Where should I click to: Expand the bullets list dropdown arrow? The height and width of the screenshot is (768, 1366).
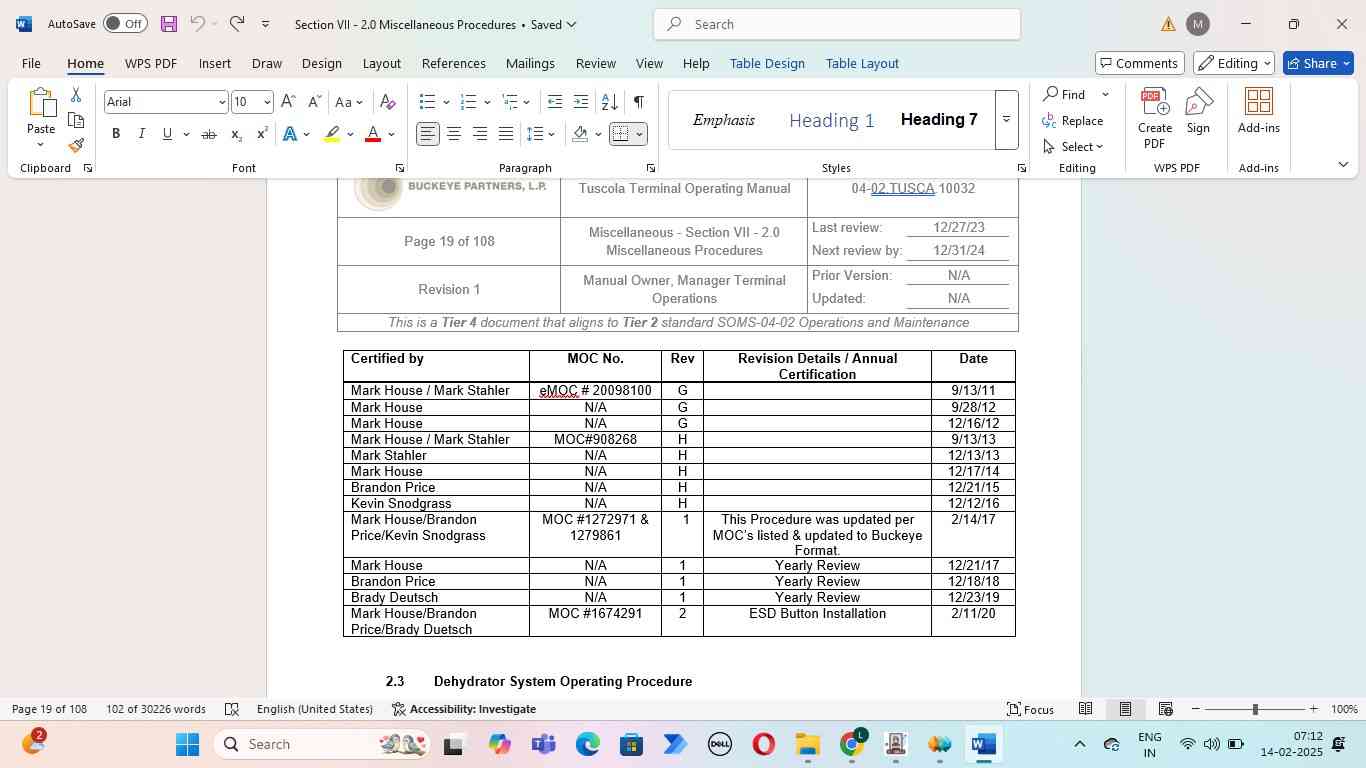point(446,102)
